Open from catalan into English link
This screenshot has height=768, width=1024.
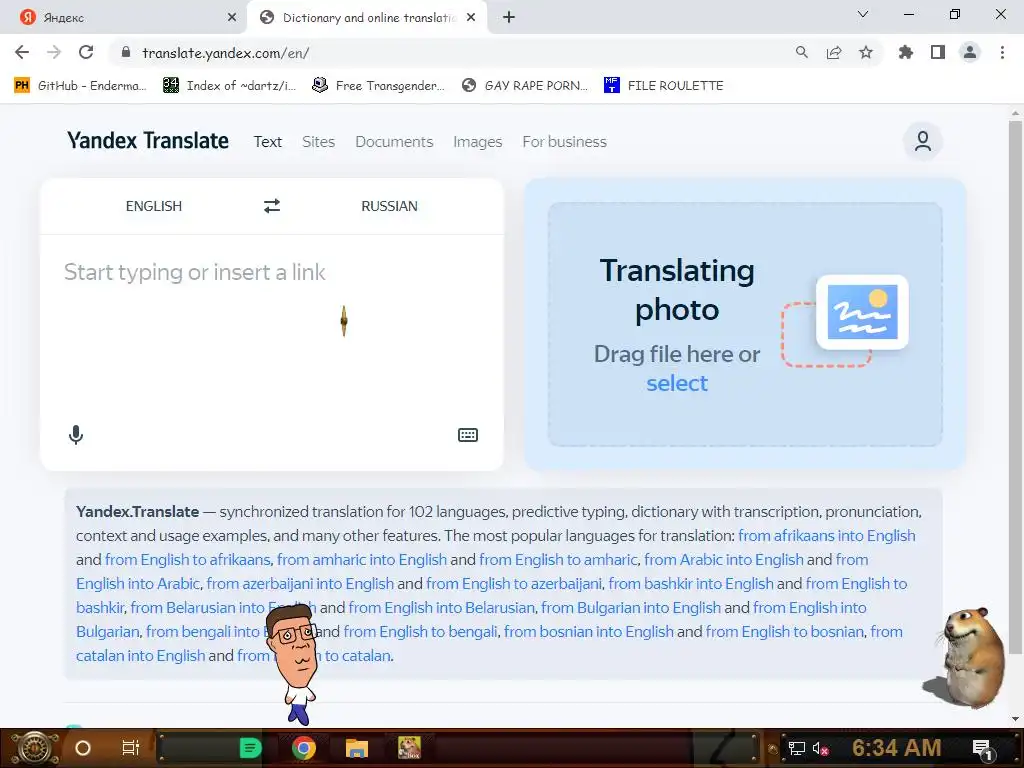[140, 656]
